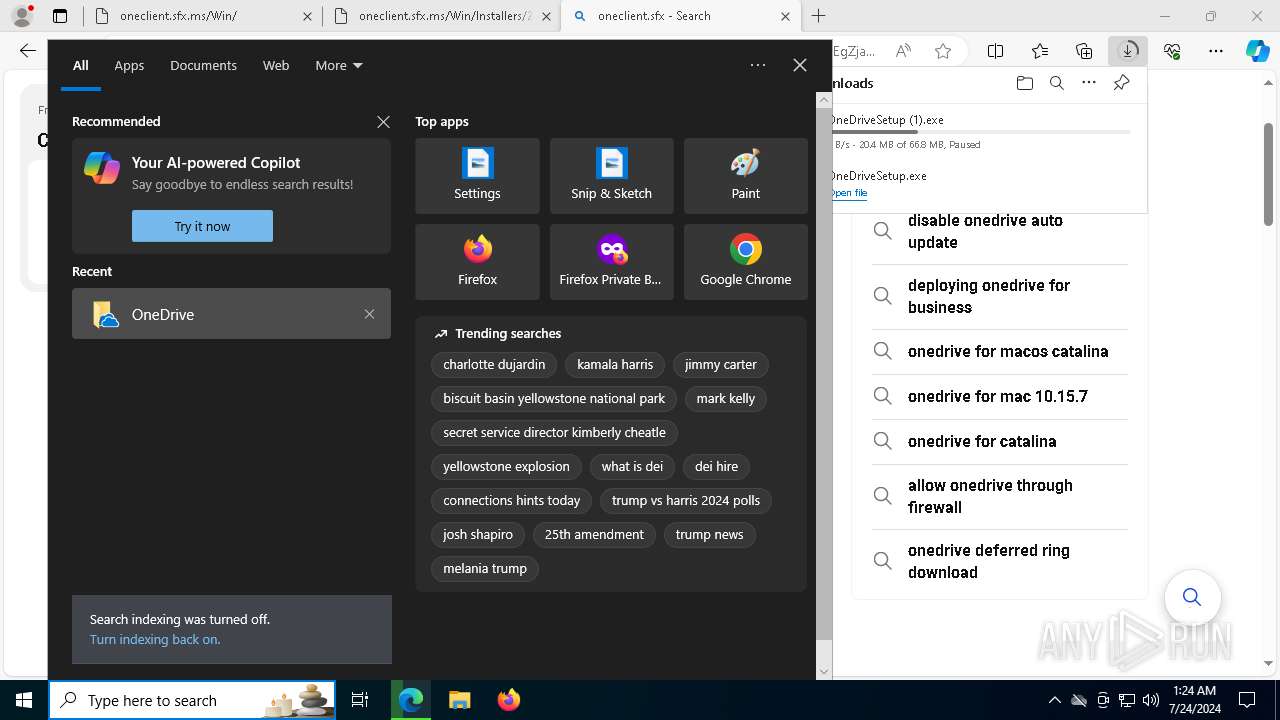Open volume control in system tray
Image resolution: width=1280 pixels, height=720 pixels.
click(x=1150, y=700)
